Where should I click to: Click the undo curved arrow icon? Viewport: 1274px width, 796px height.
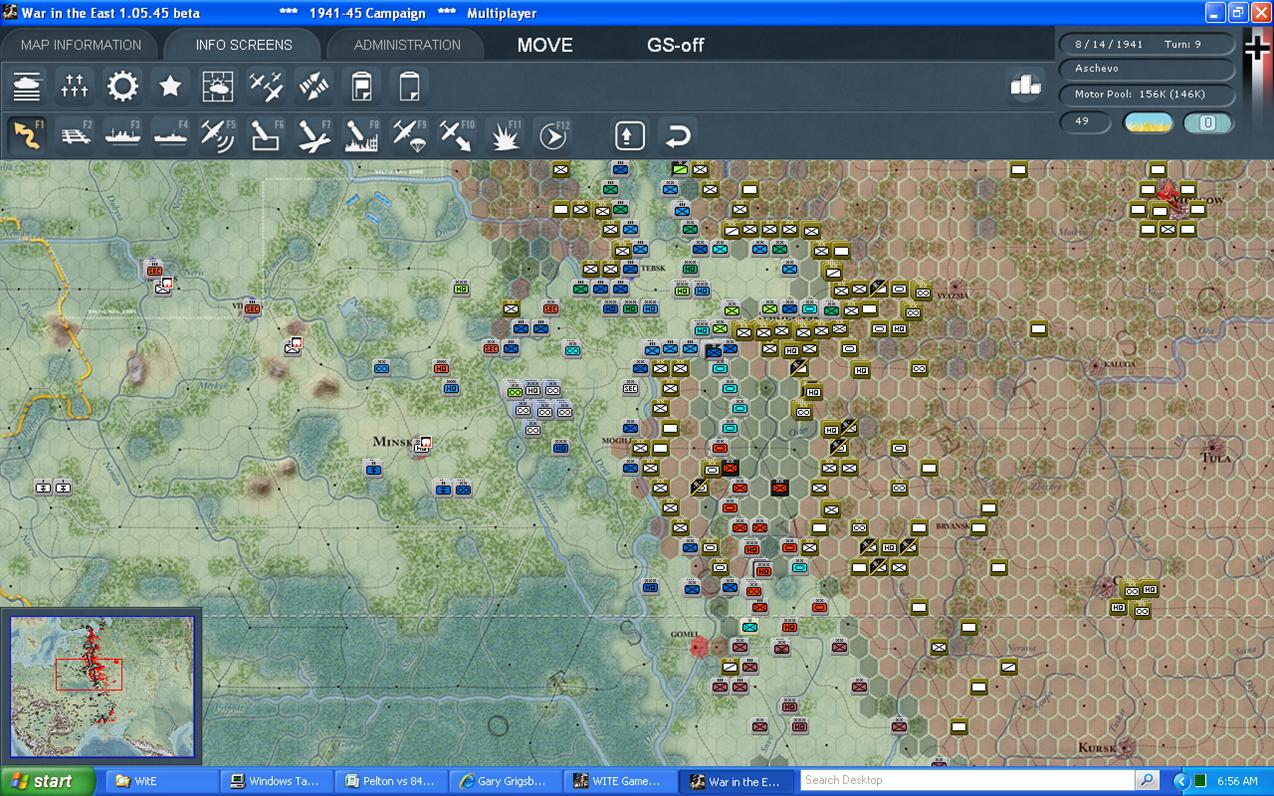pyautogui.click(x=678, y=135)
